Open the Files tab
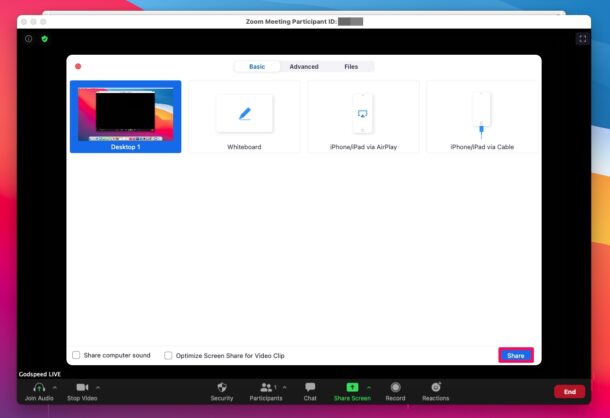The width and height of the screenshot is (610, 418). [351, 67]
